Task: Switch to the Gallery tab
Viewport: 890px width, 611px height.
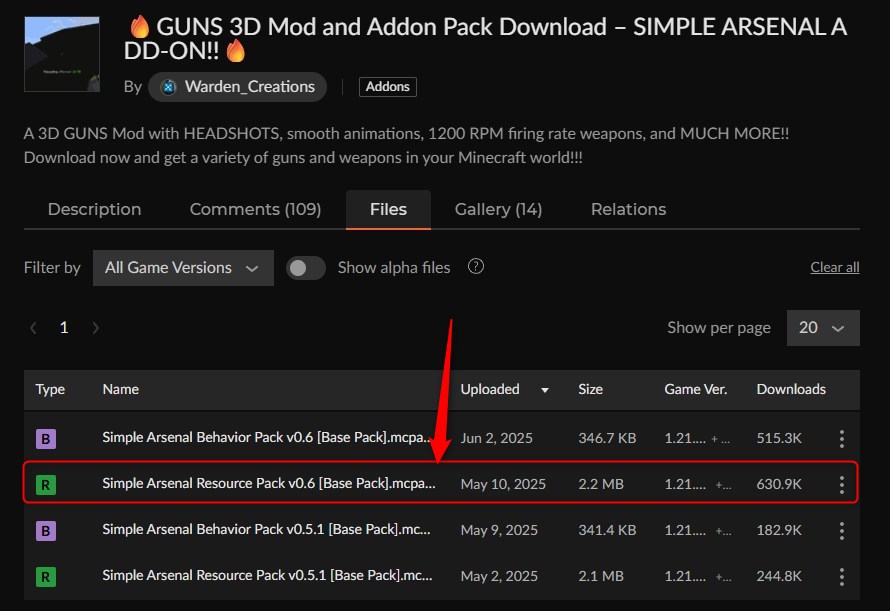Action: (498, 209)
